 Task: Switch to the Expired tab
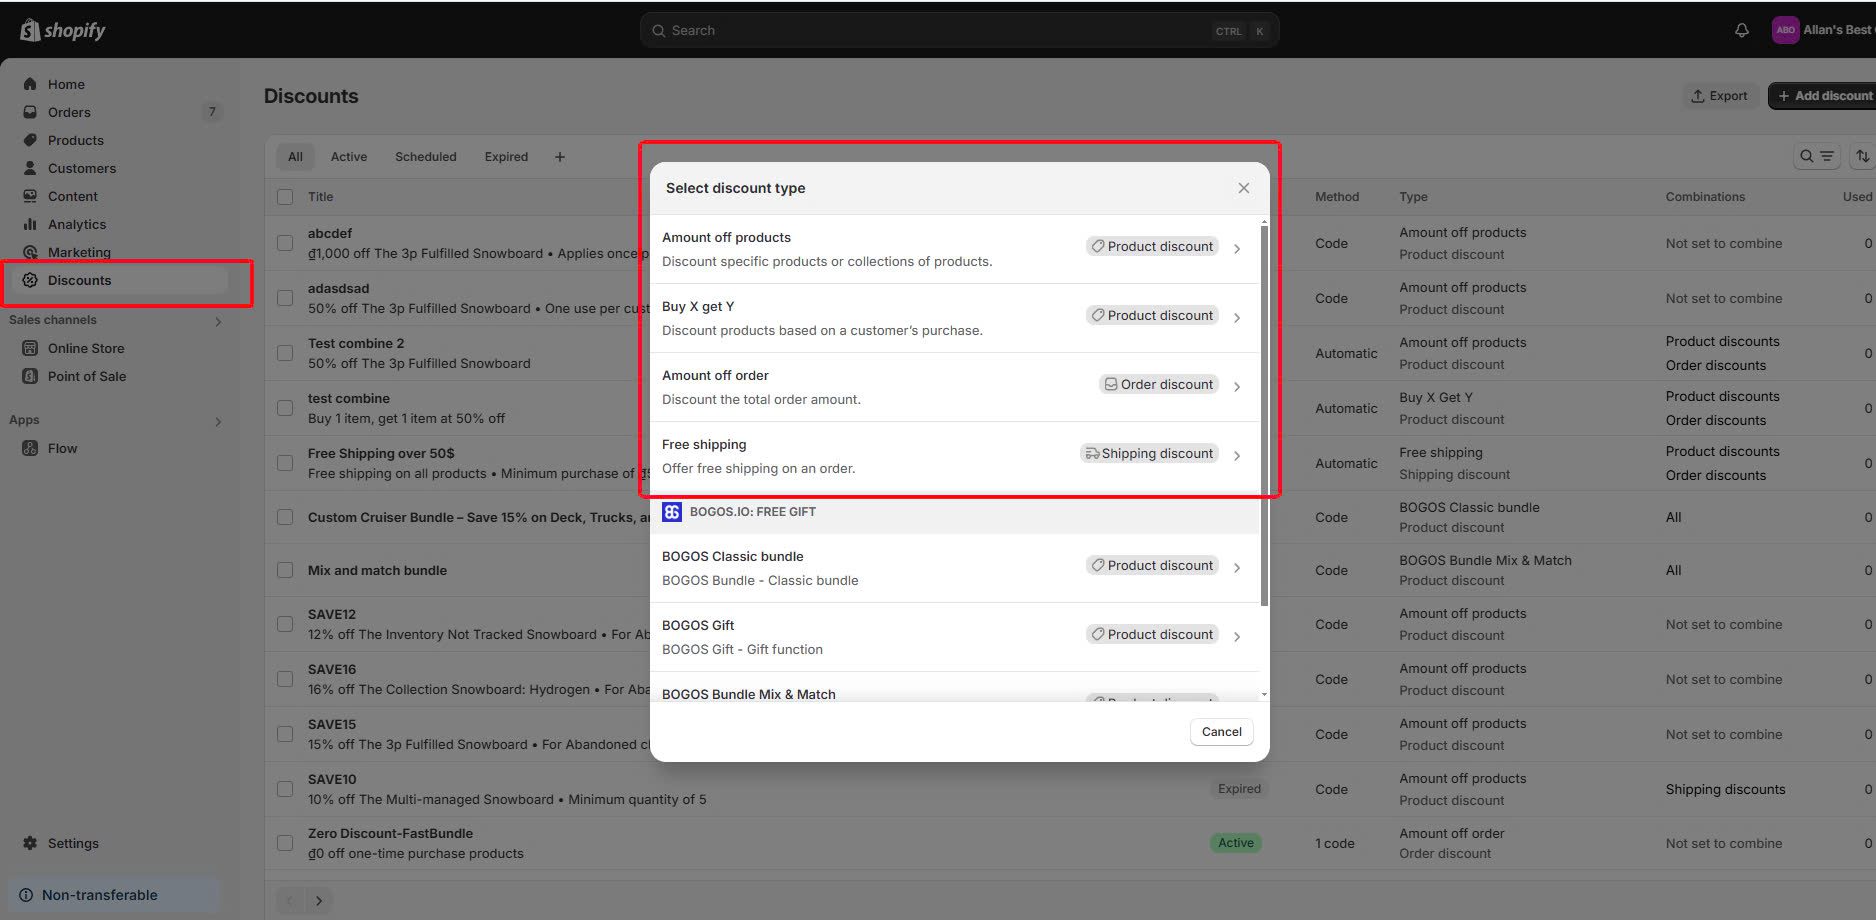coord(505,156)
